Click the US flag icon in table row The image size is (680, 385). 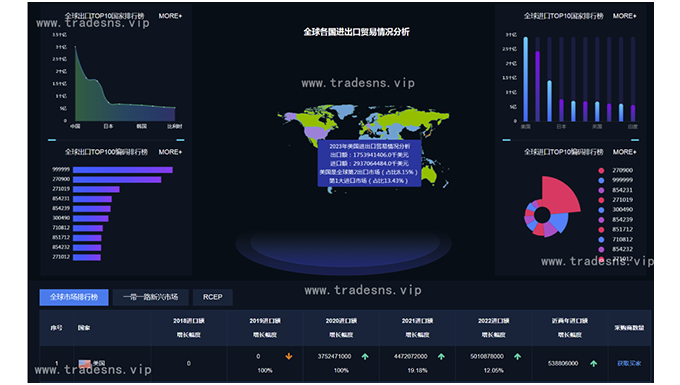point(85,363)
